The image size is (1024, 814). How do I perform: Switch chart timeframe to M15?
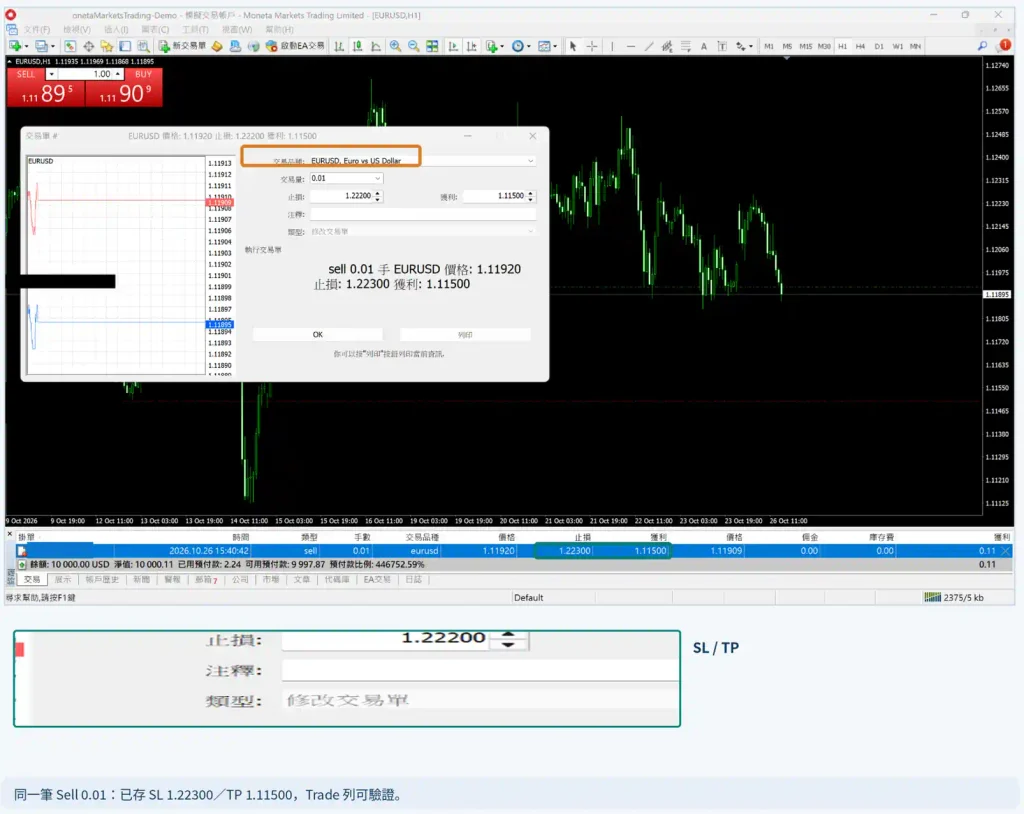pyautogui.click(x=805, y=46)
